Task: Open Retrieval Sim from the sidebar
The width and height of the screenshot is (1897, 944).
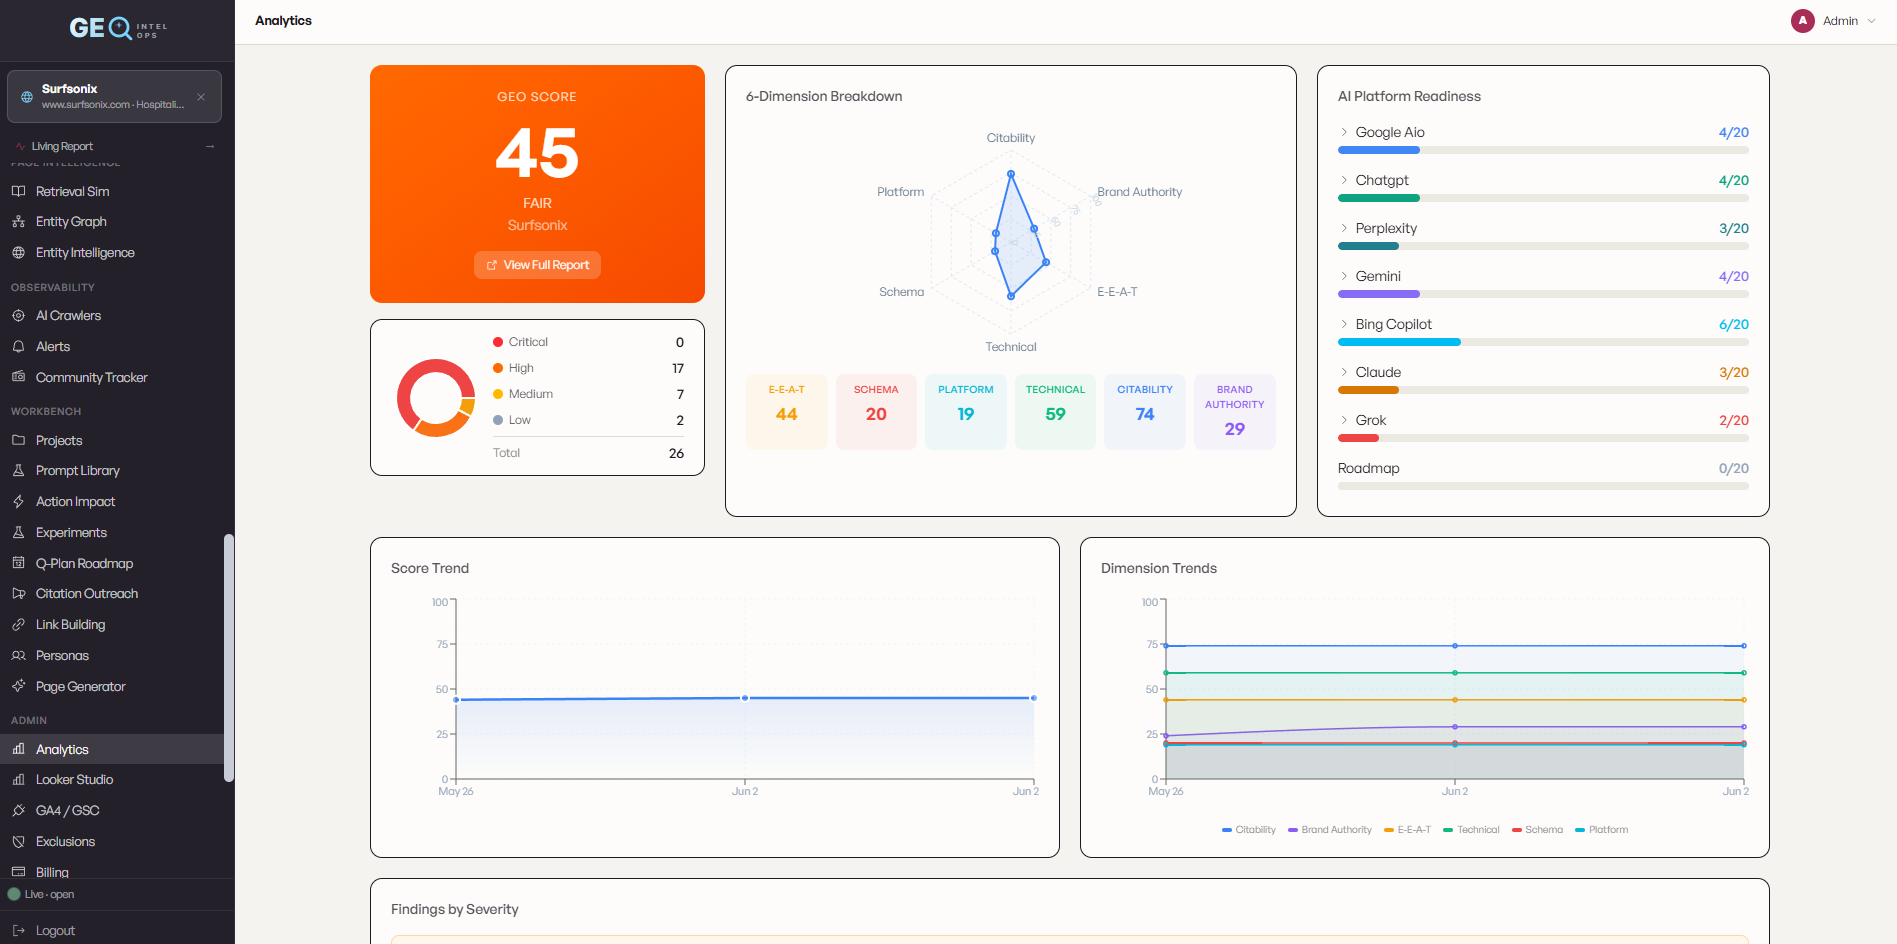Action: tap(112, 191)
